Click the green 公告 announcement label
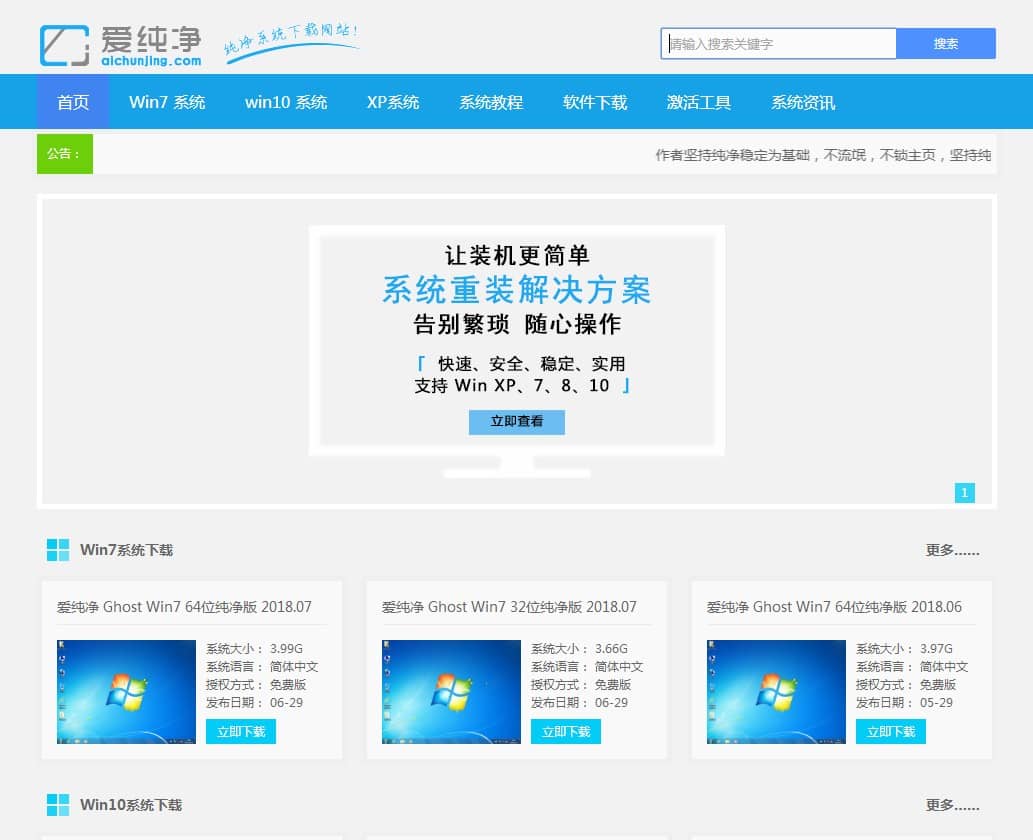The width and height of the screenshot is (1033, 840). pyautogui.click(x=64, y=154)
